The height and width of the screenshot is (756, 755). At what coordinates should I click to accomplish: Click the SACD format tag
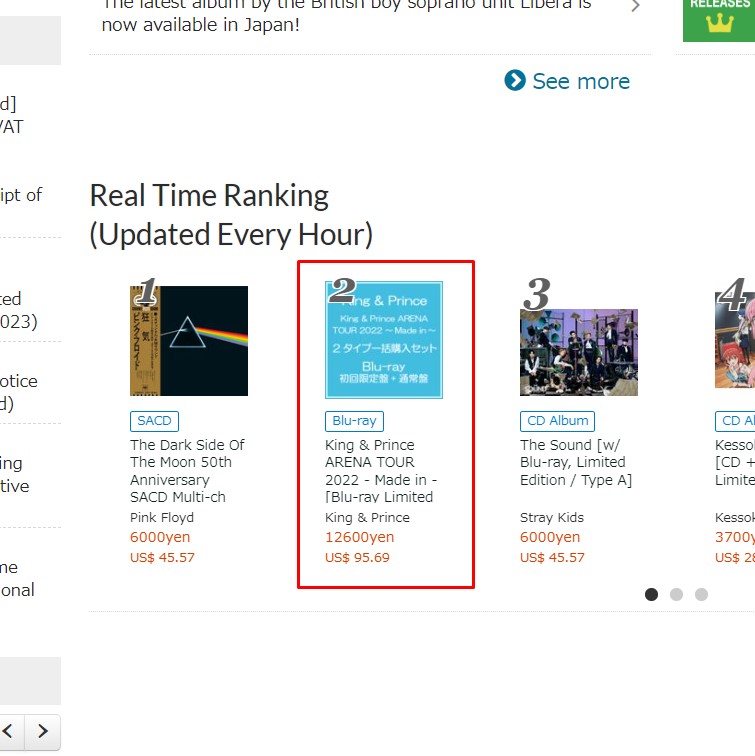(x=154, y=421)
